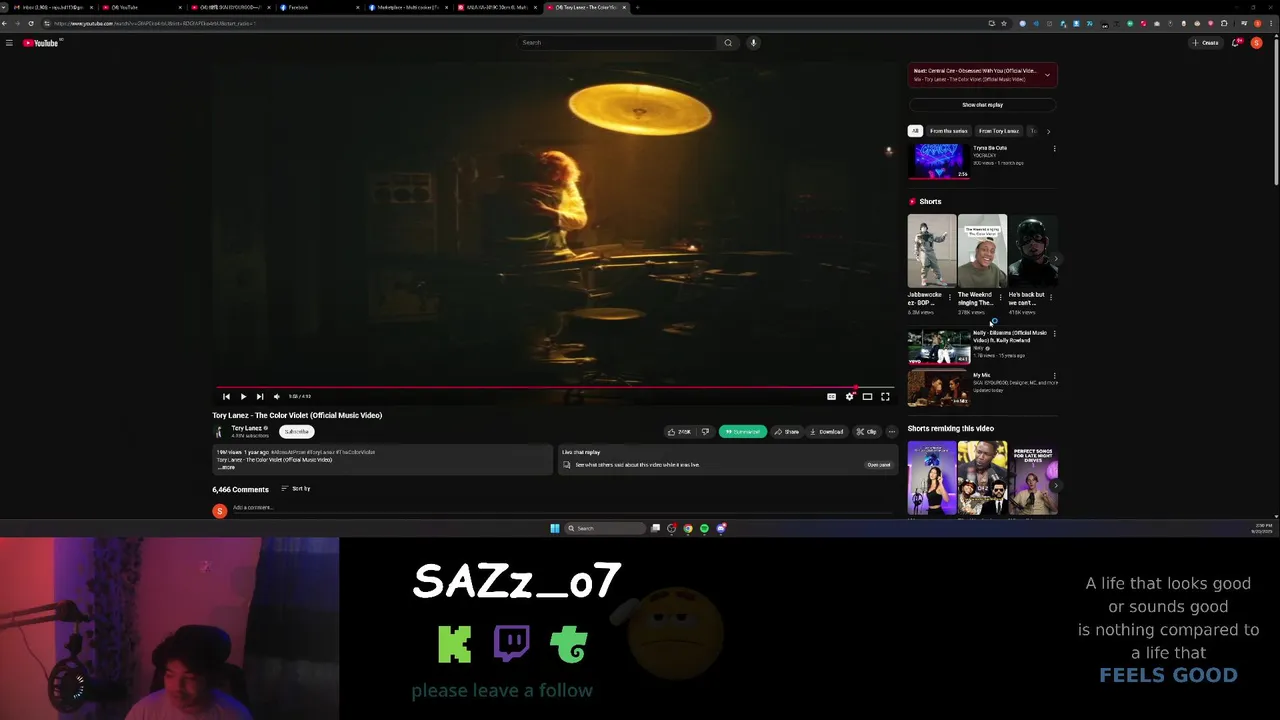
Task: Open the channel avatar in the comment box
Action: pos(219,511)
